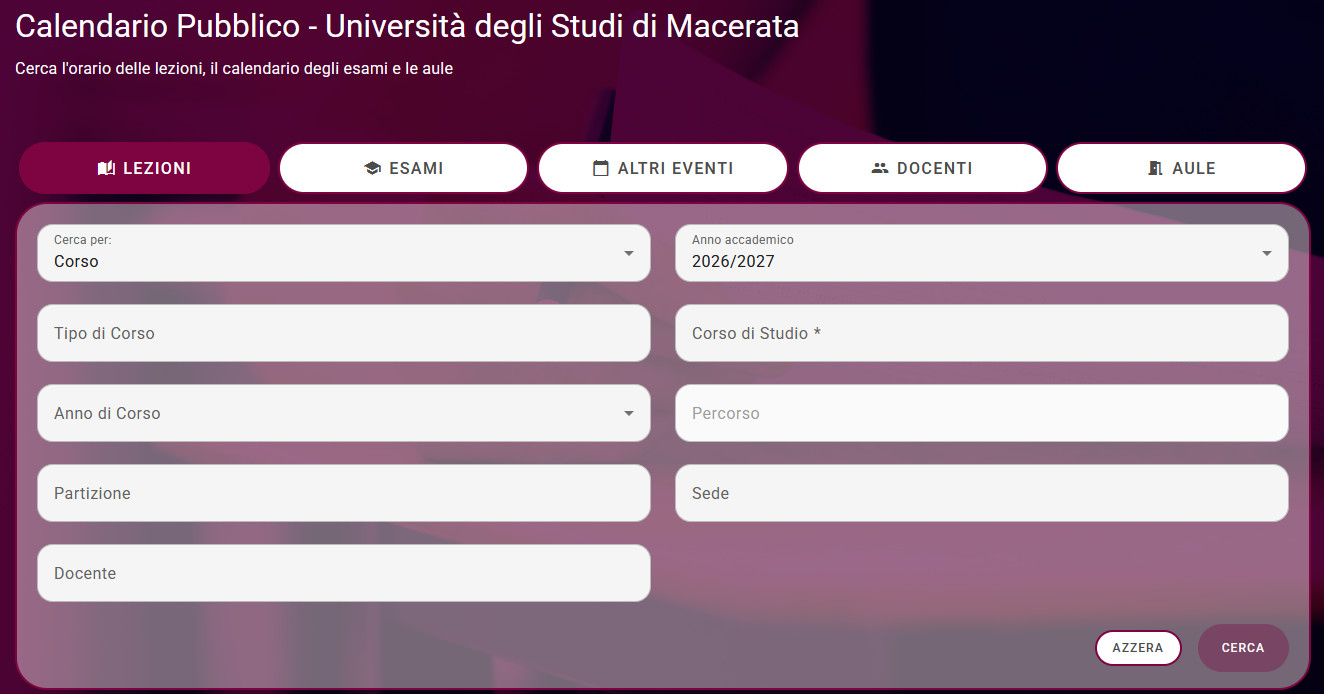Click the open book icon on Lezioni
This screenshot has width=1324, height=694.
(106, 168)
